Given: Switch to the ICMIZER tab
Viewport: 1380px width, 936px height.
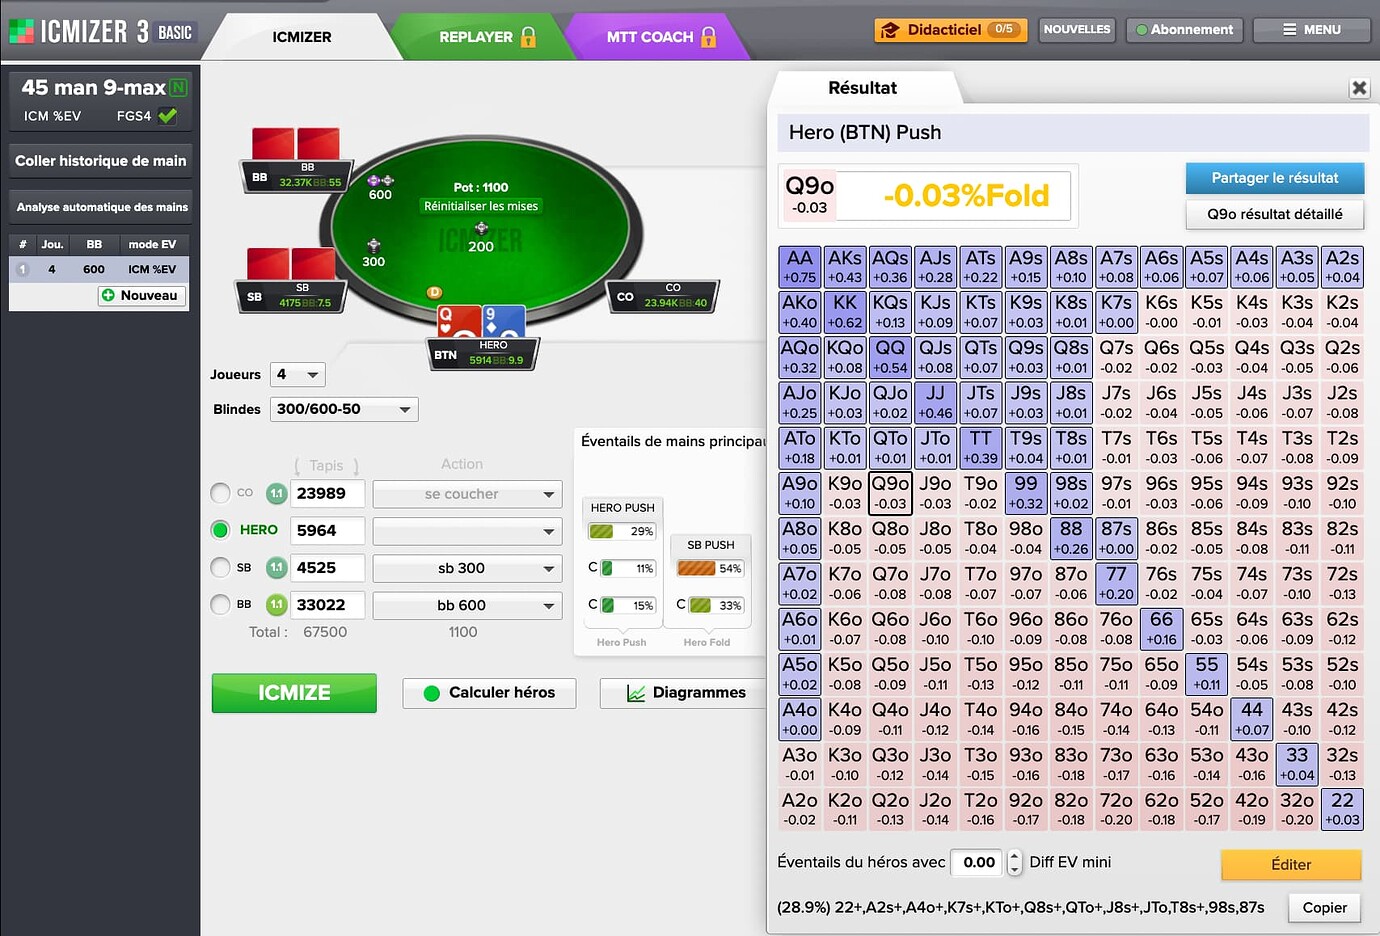Looking at the screenshot, I should tap(301, 37).
